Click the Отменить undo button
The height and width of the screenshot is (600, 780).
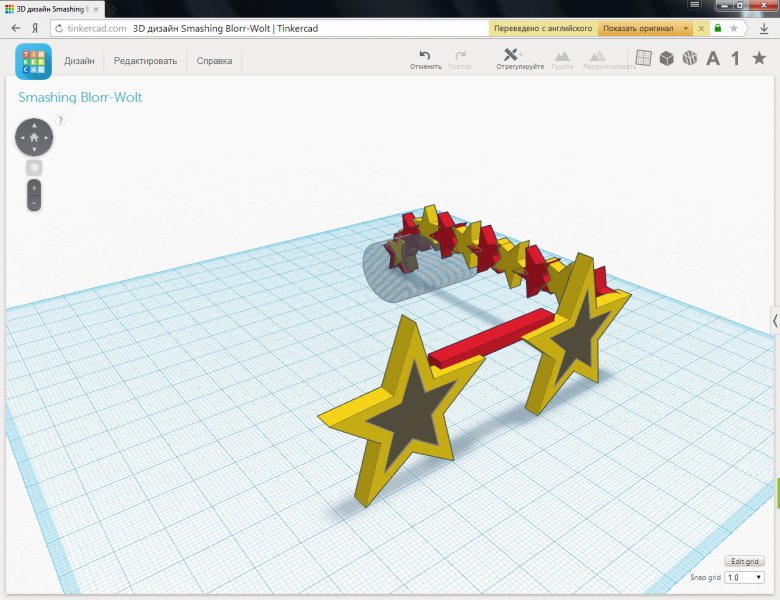[x=425, y=60]
